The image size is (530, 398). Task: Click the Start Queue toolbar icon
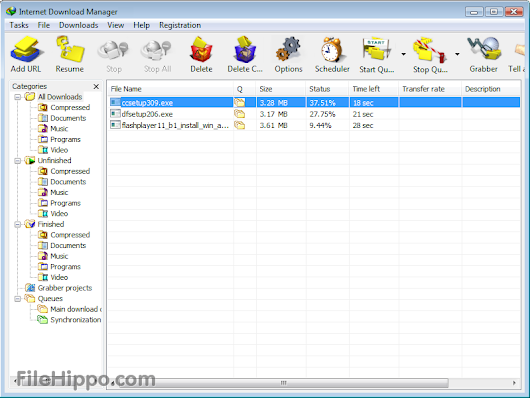(376, 55)
